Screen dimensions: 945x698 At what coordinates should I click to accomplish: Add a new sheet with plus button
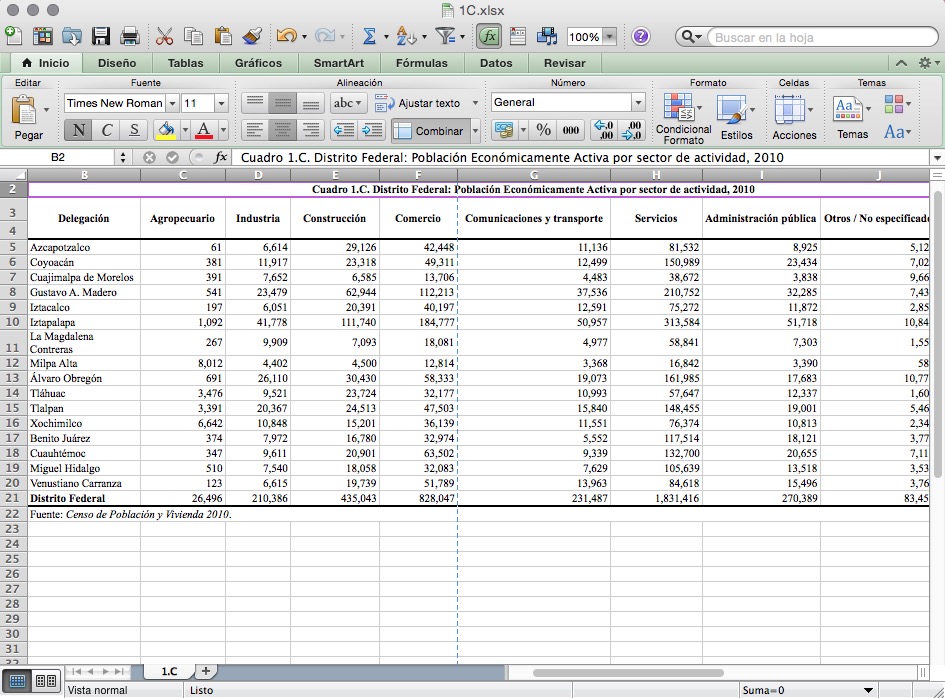coord(206,671)
